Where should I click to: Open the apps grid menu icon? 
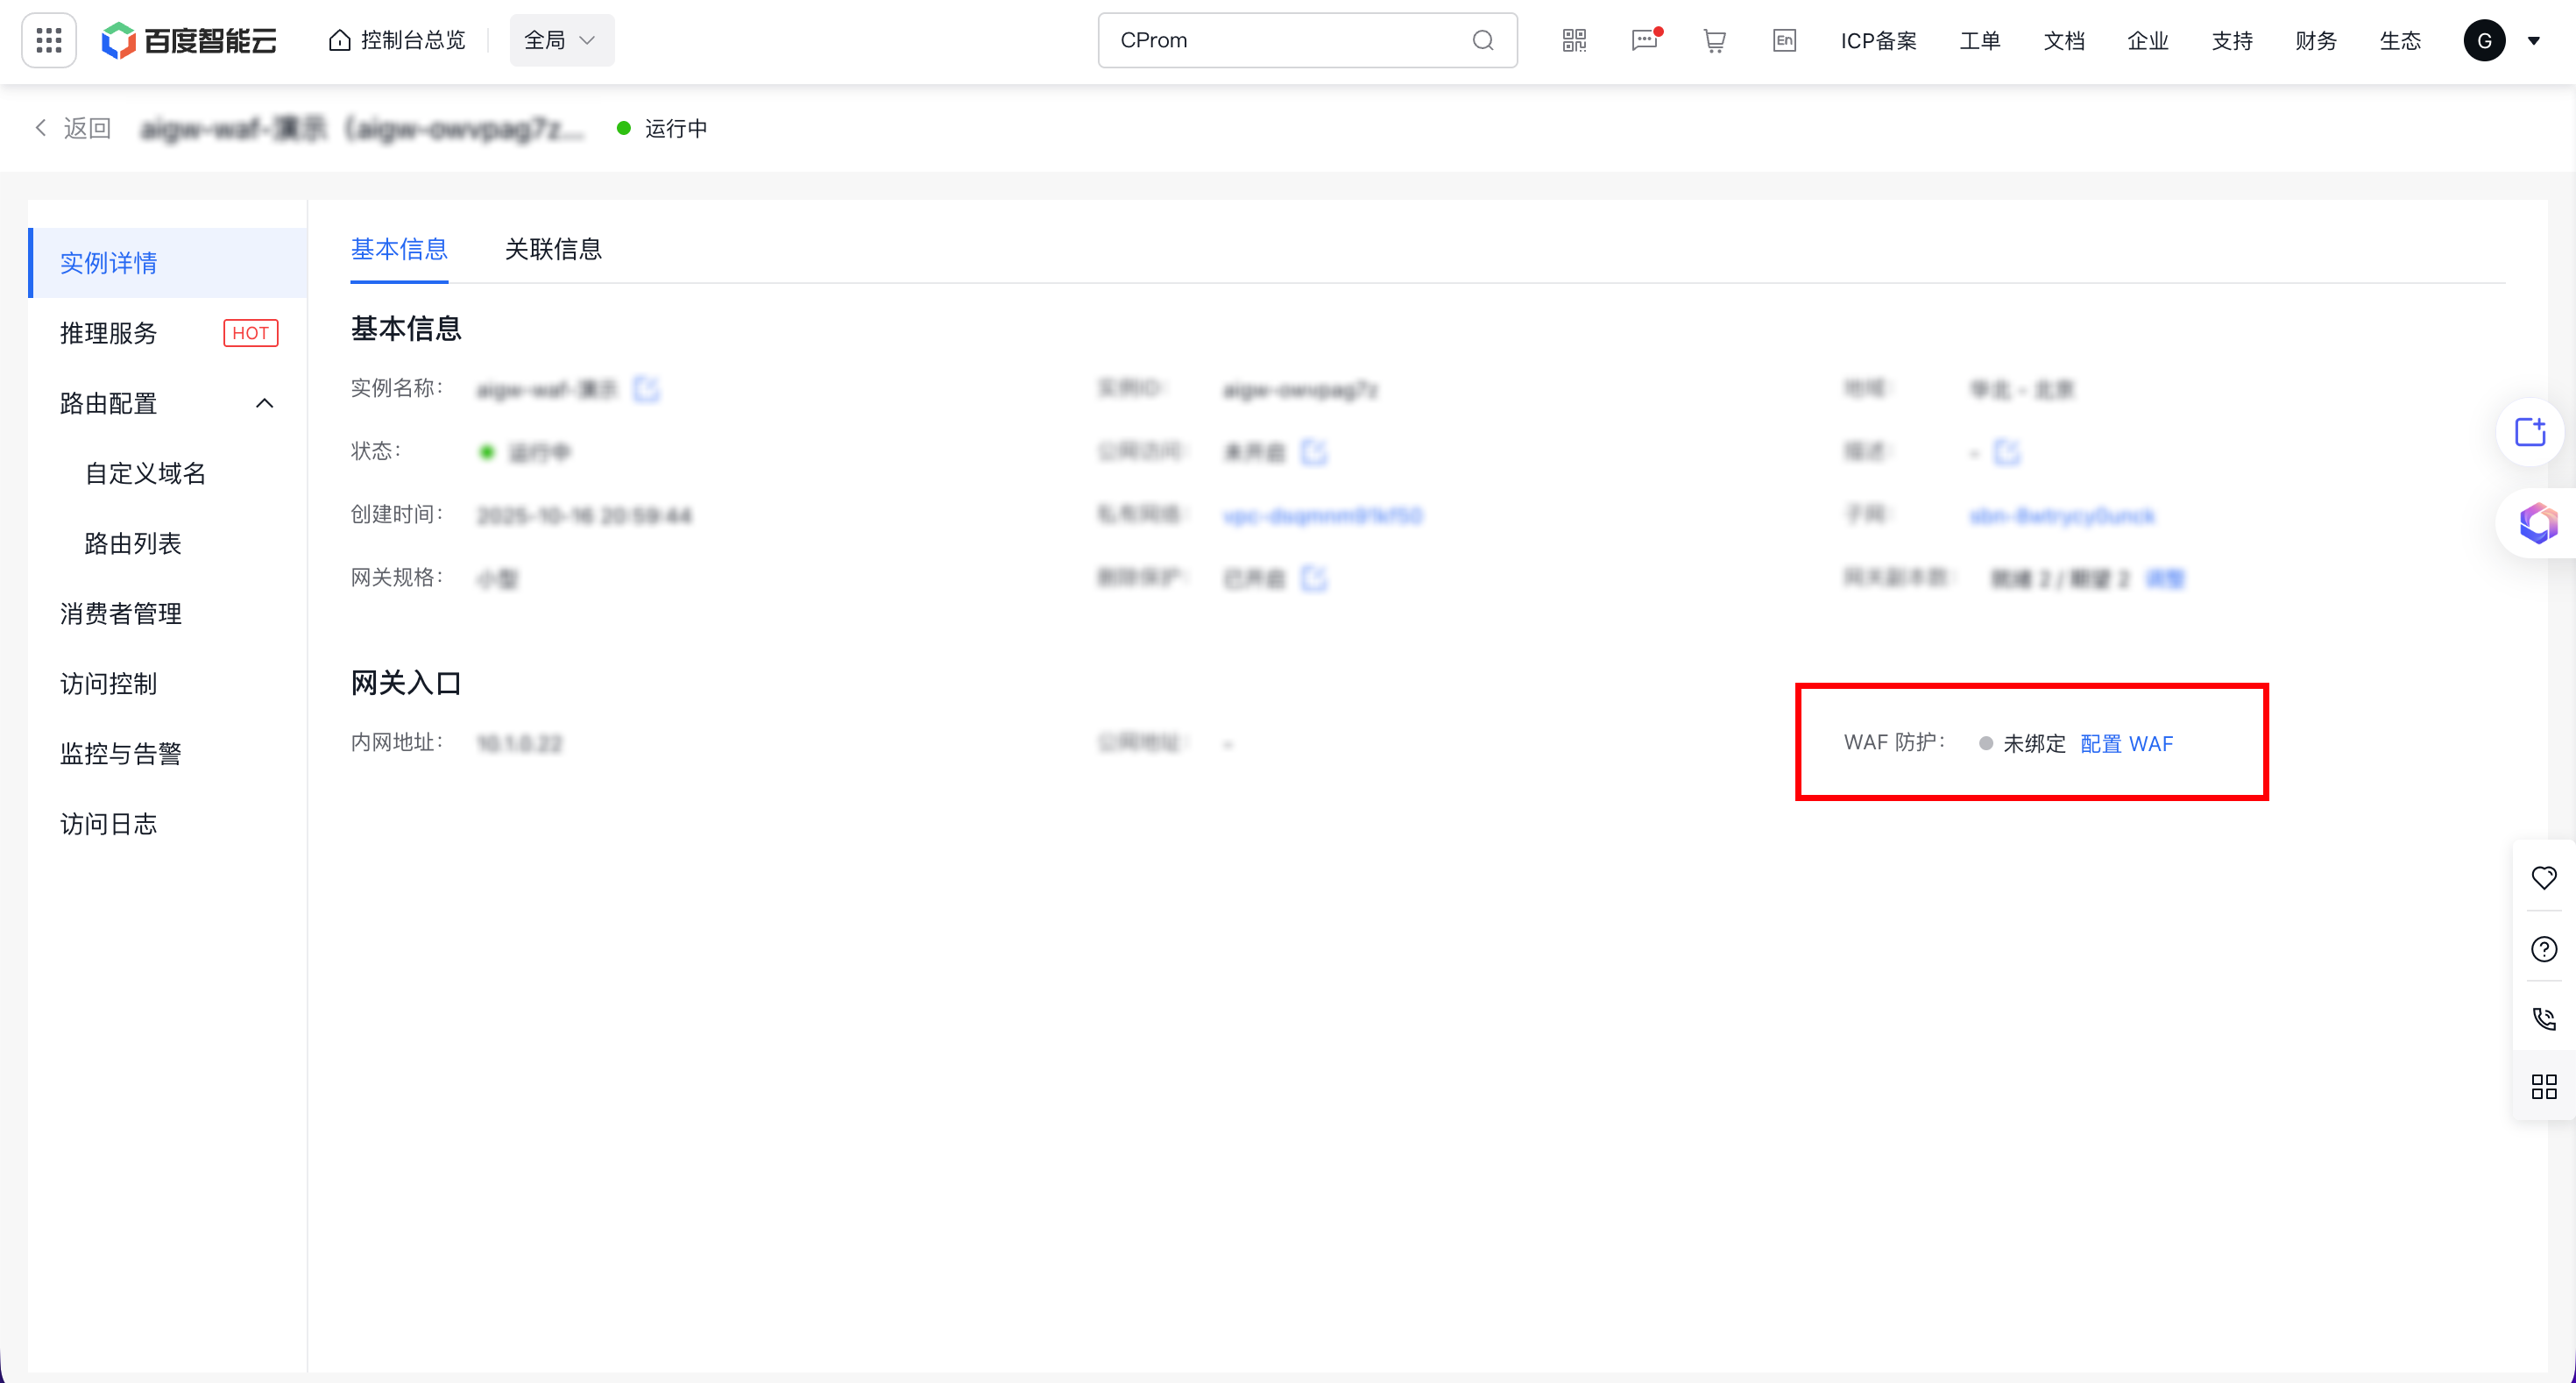coord(49,40)
